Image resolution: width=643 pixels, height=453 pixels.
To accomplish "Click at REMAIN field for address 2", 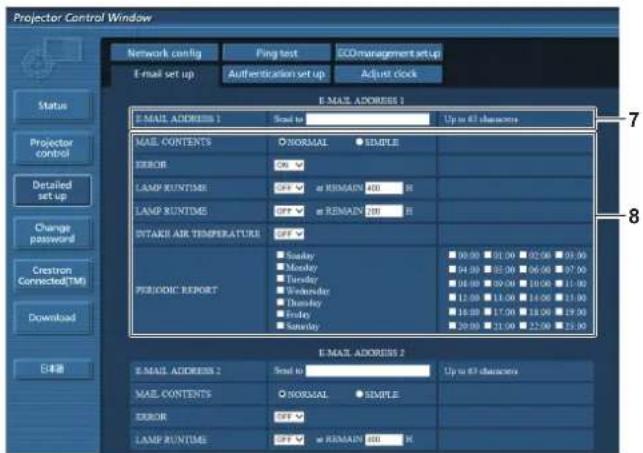I will point(384,439).
